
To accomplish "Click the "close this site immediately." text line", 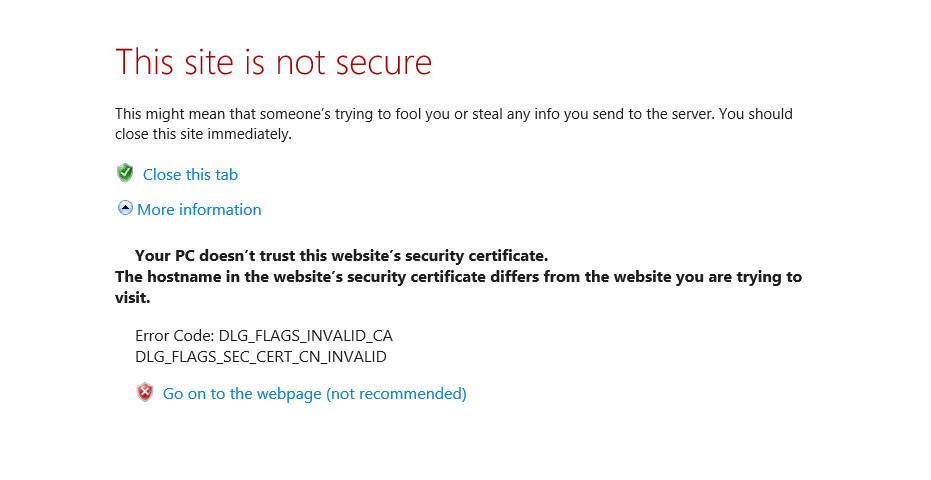I will coord(203,134).
